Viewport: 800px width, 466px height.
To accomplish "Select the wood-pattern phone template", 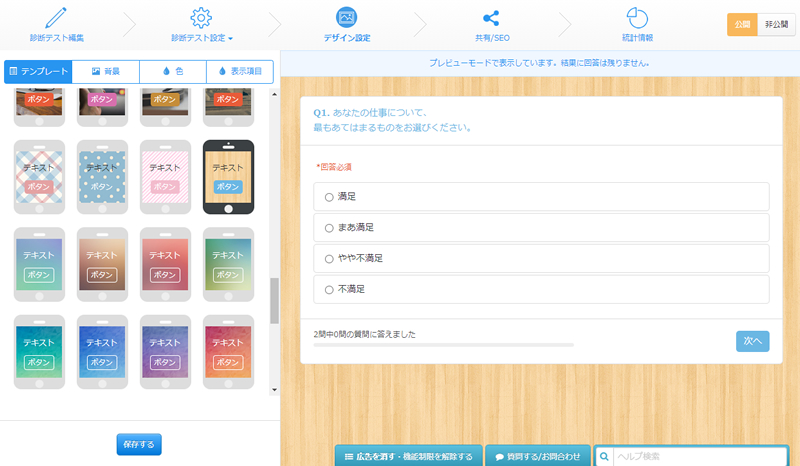I will point(228,176).
